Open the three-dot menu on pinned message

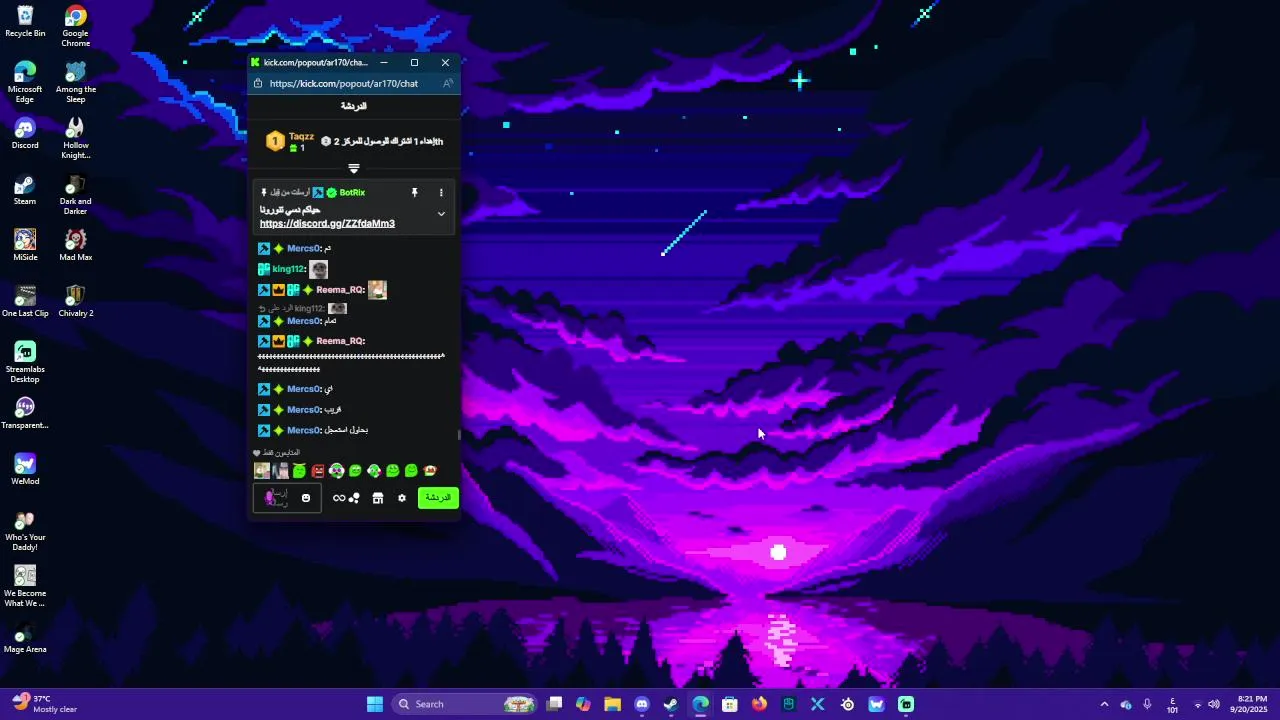click(441, 193)
